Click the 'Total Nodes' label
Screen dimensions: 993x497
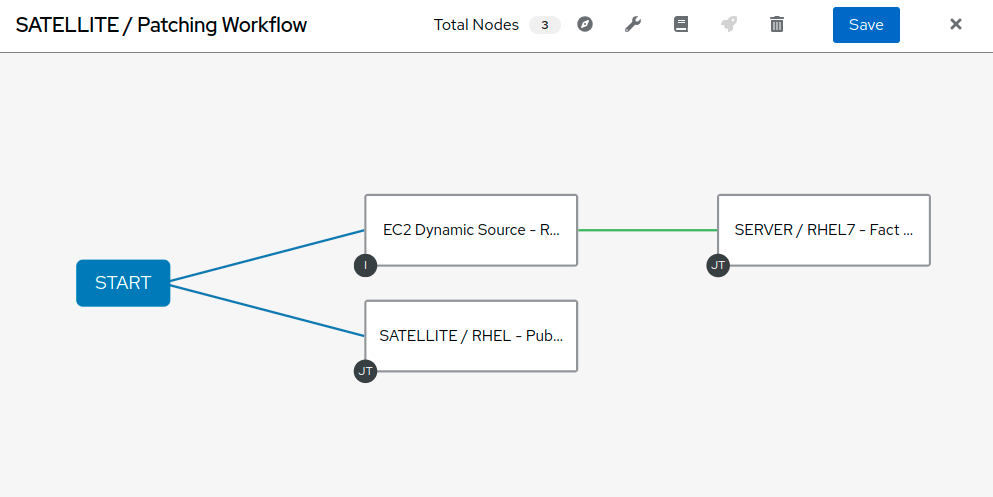[x=476, y=25]
